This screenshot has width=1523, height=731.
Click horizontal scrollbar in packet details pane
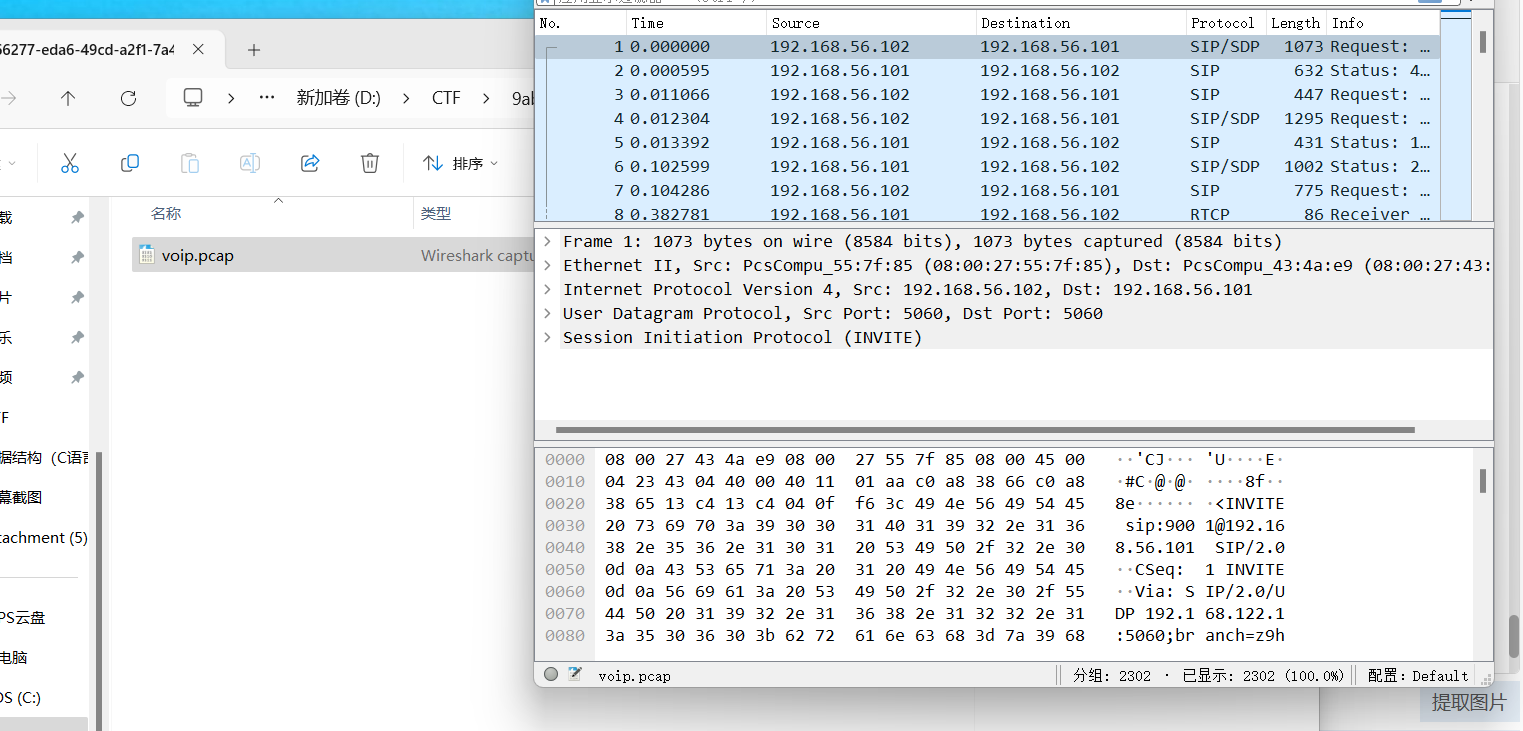tap(985, 430)
